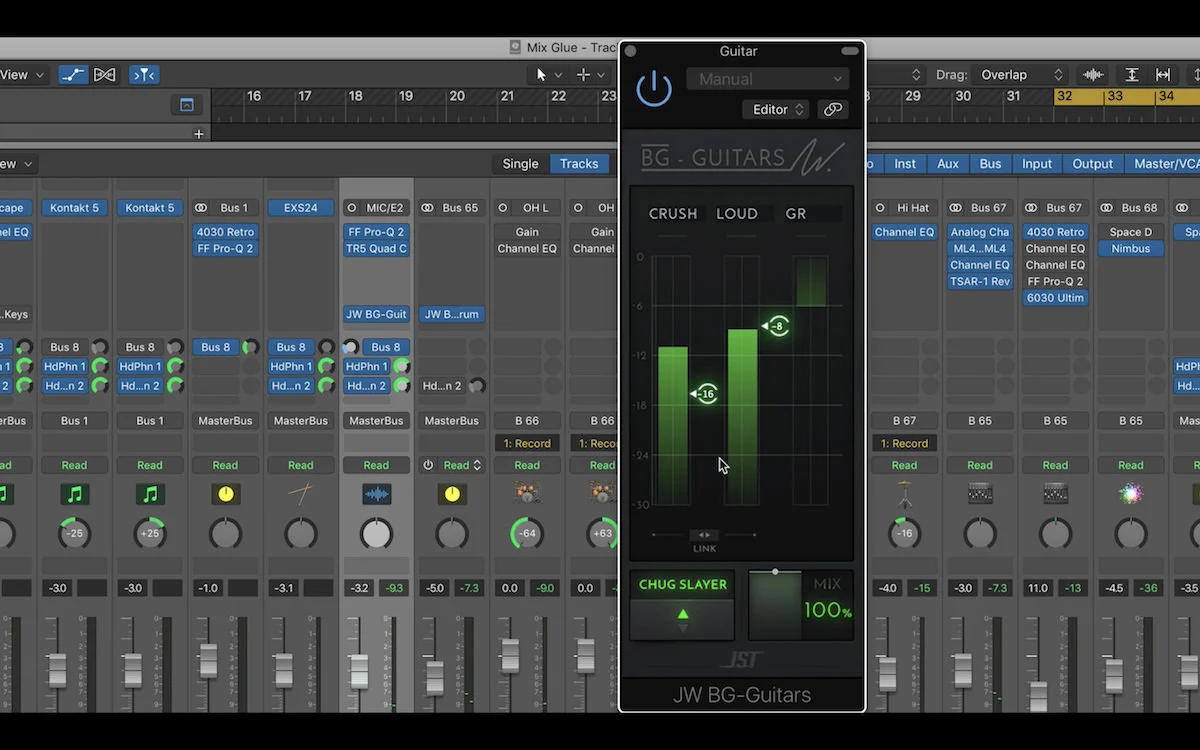Open the Manual preset dropdown
Image resolution: width=1200 pixels, height=750 pixels.
coord(767,79)
